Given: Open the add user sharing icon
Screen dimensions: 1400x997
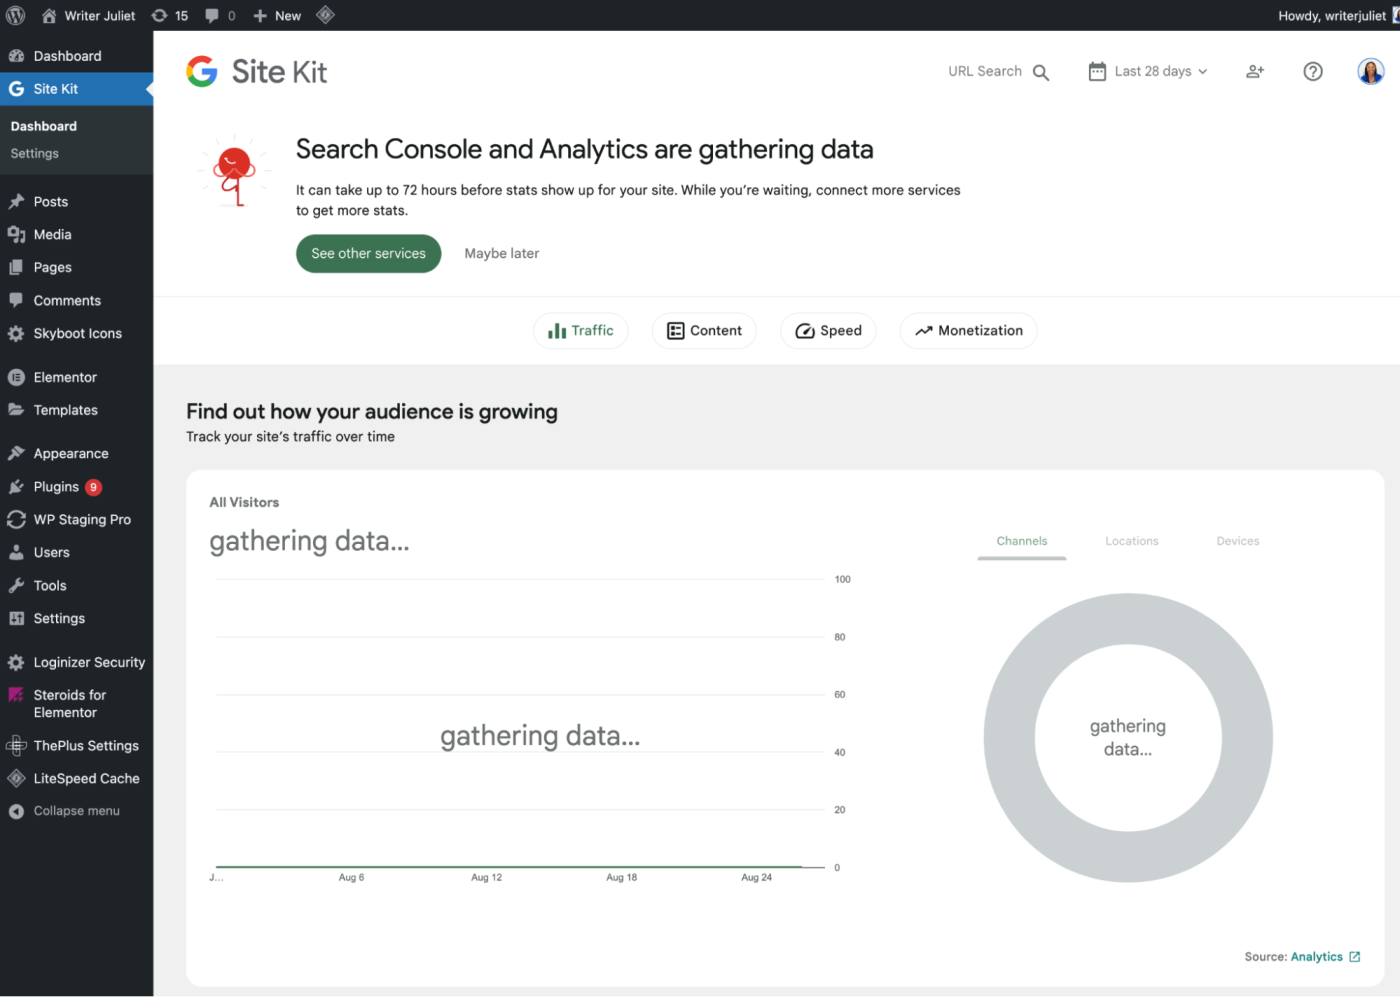Looking at the screenshot, I should coord(1255,71).
